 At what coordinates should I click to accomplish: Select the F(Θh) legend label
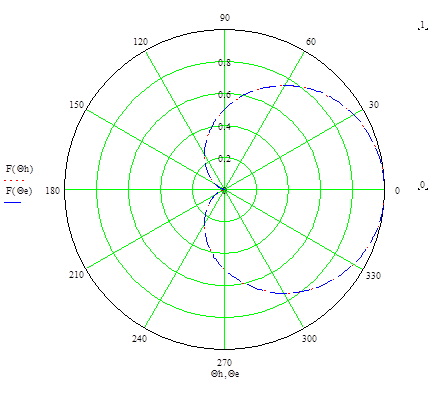(19, 169)
